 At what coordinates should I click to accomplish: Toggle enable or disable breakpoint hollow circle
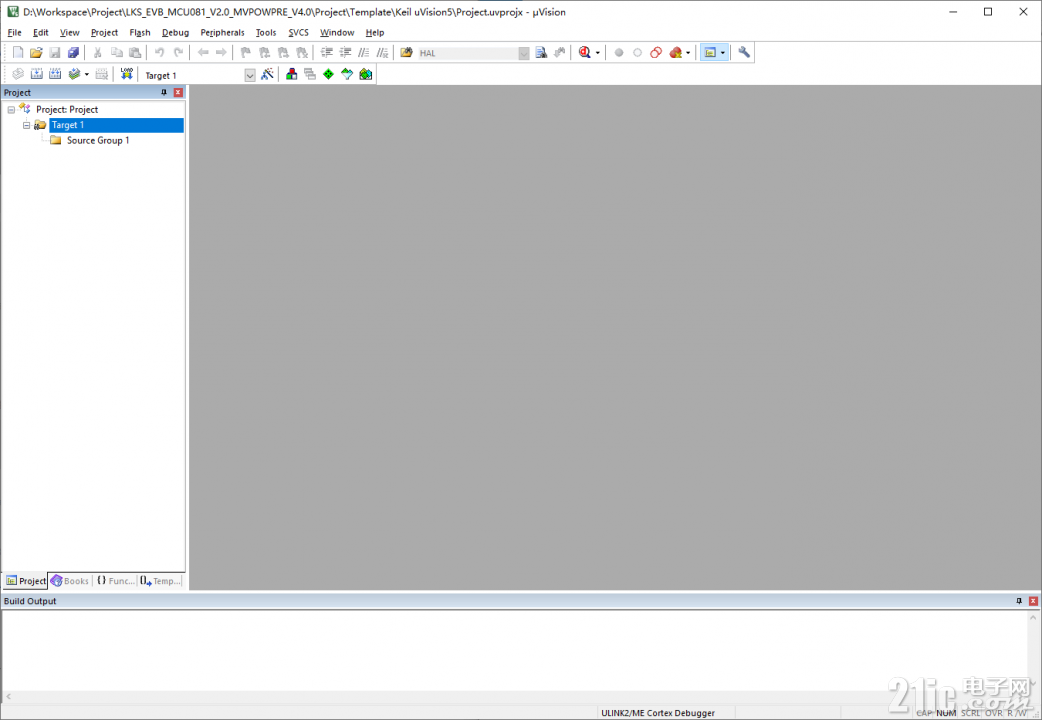pos(637,53)
